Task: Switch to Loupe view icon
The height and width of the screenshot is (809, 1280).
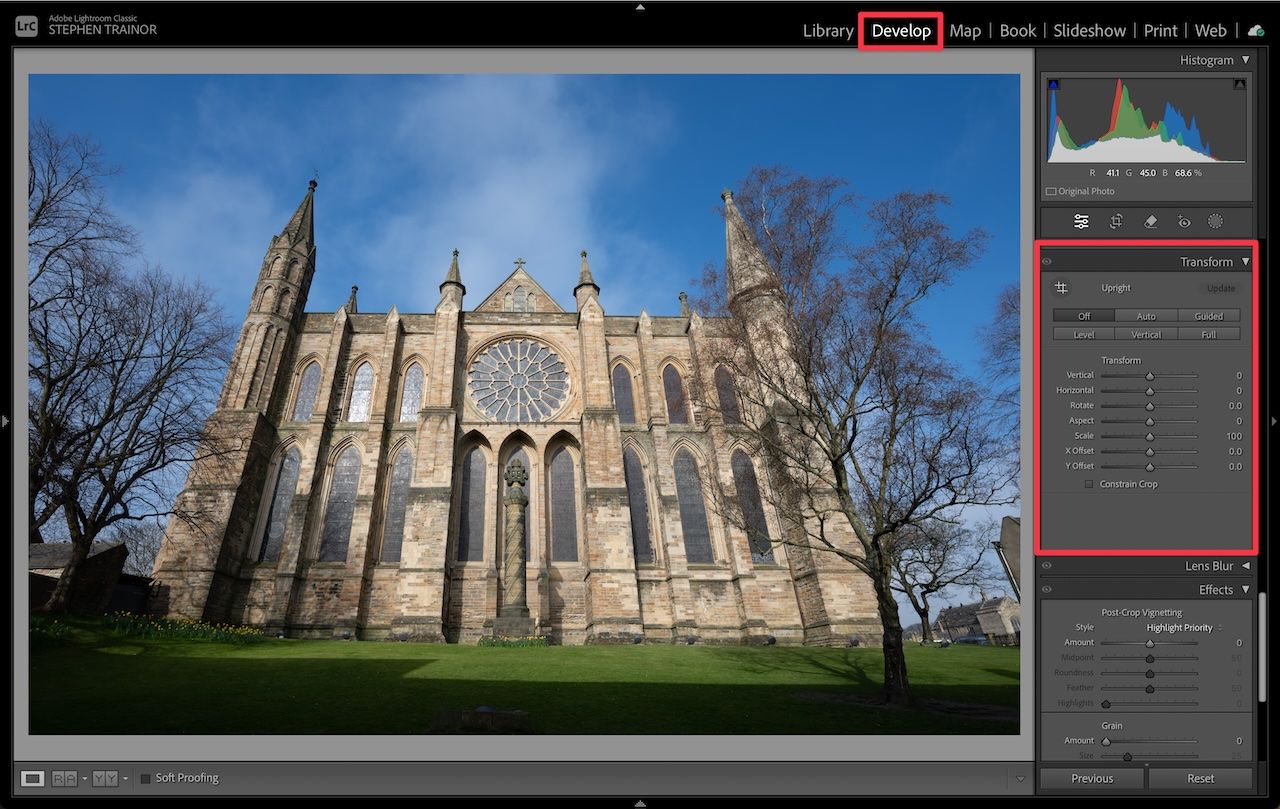Action: click(x=33, y=778)
